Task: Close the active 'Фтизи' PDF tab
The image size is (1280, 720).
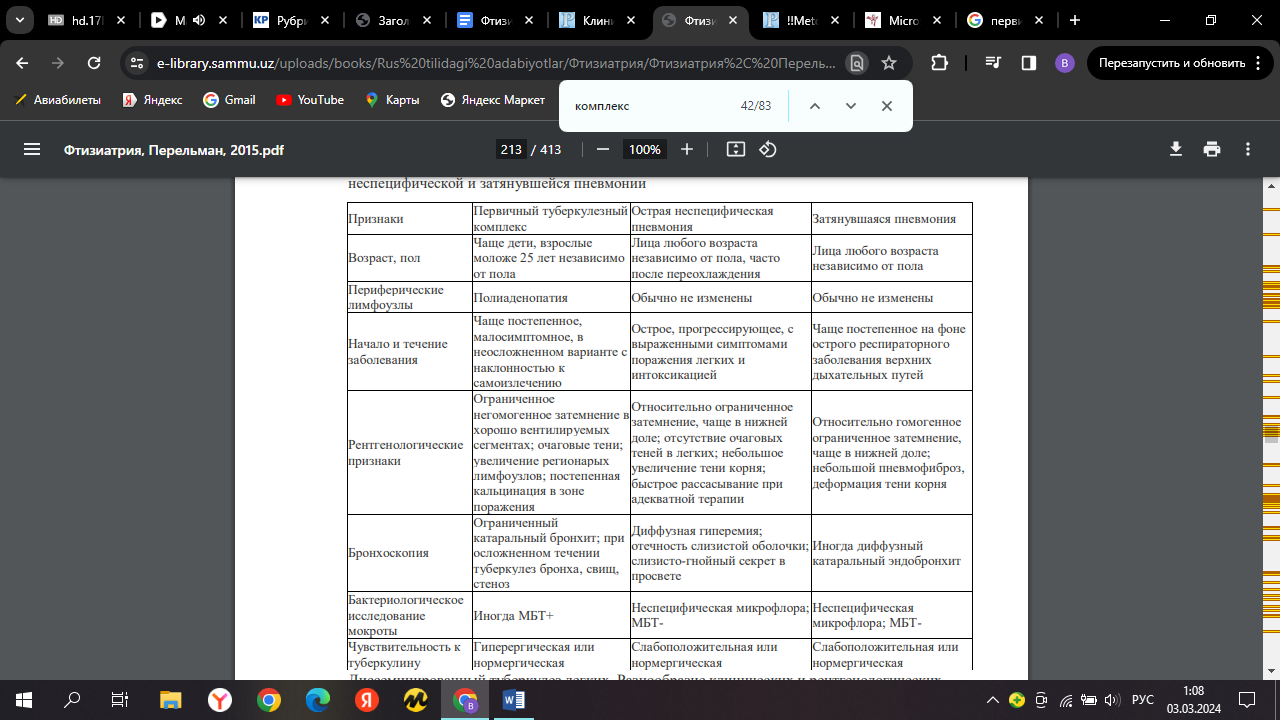Action: point(735,20)
